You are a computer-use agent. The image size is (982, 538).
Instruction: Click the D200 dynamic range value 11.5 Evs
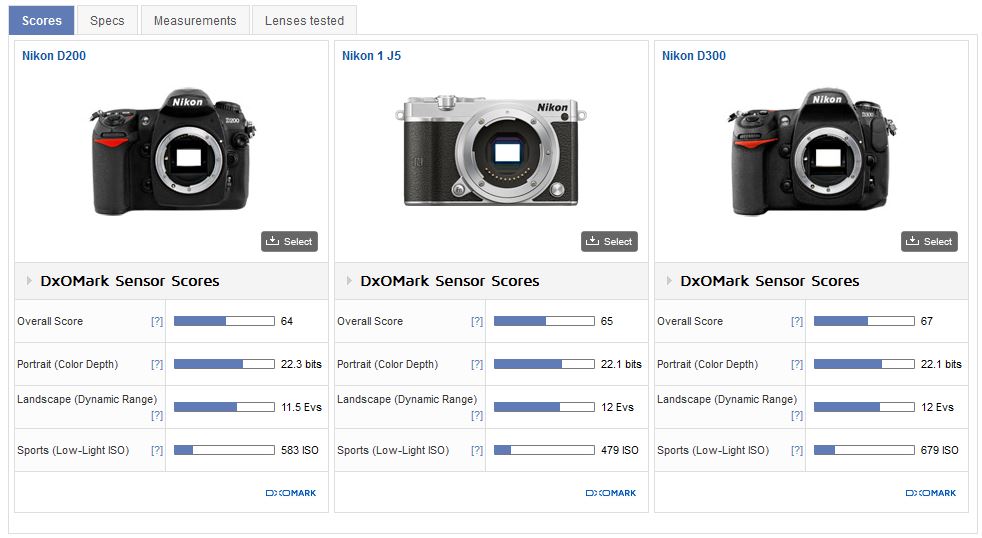tap(301, 407)
